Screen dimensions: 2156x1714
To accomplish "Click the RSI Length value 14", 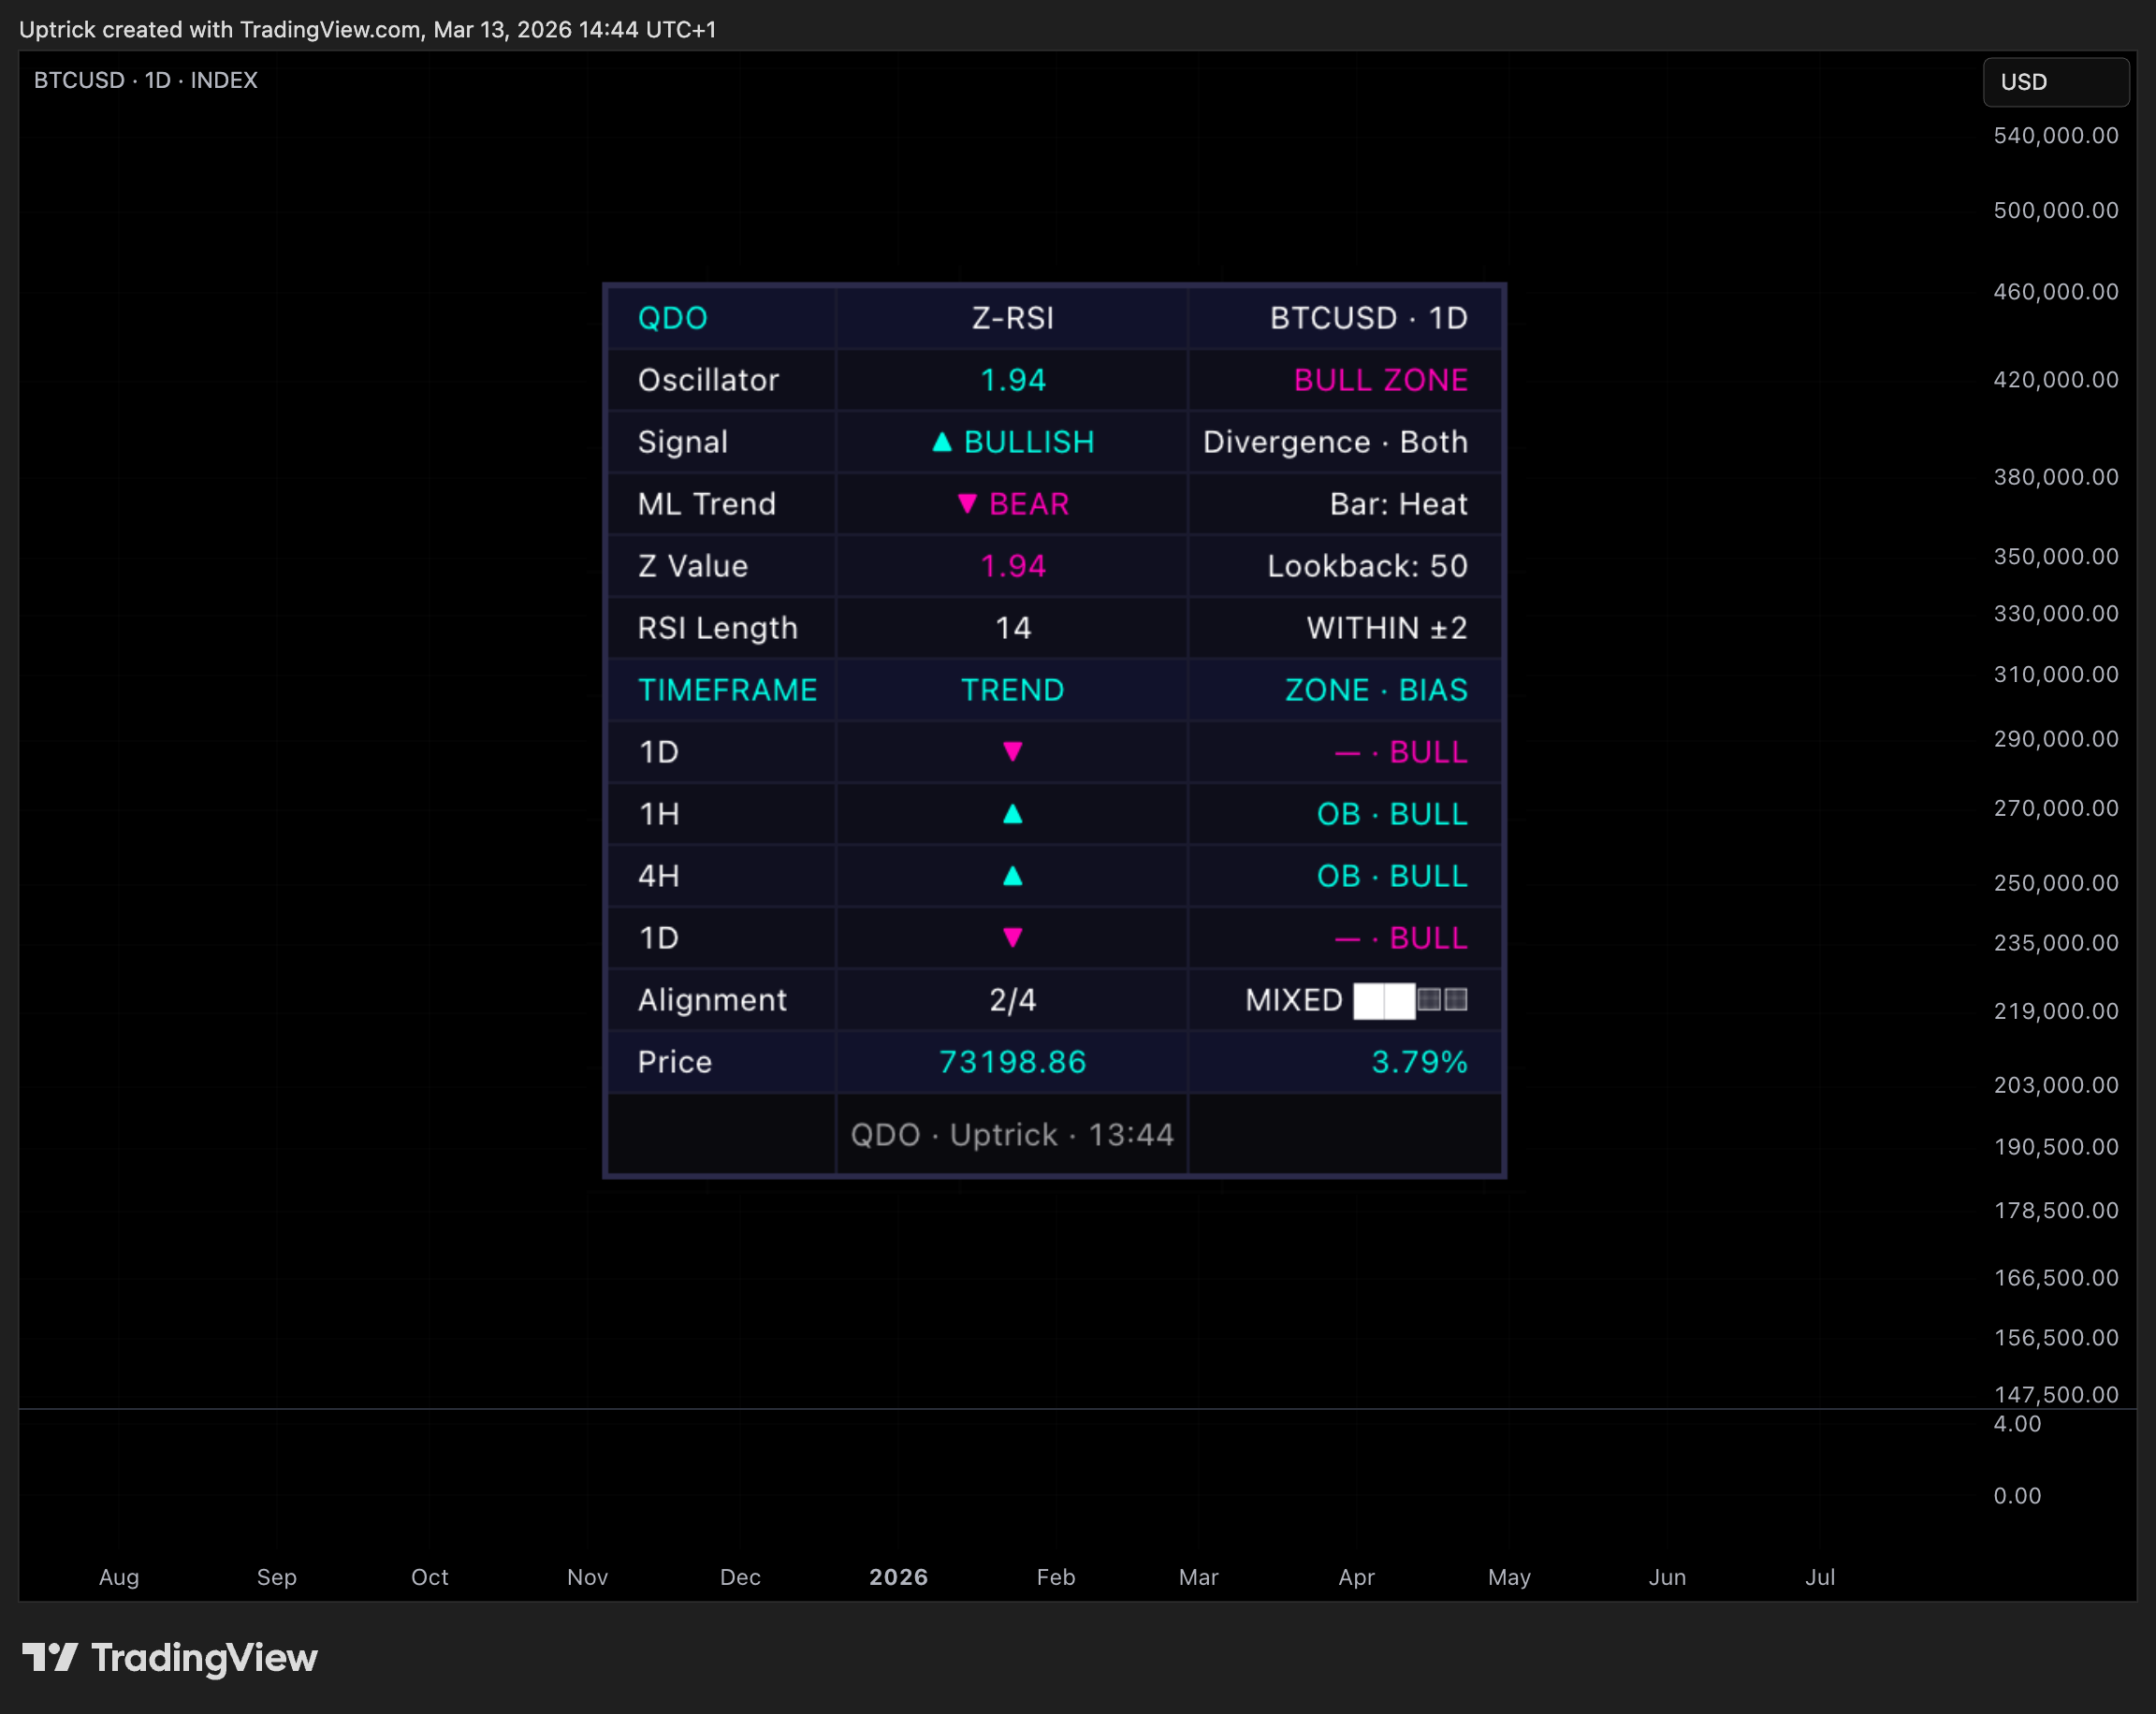I will pyautogui.click(x=1013, y=628).
